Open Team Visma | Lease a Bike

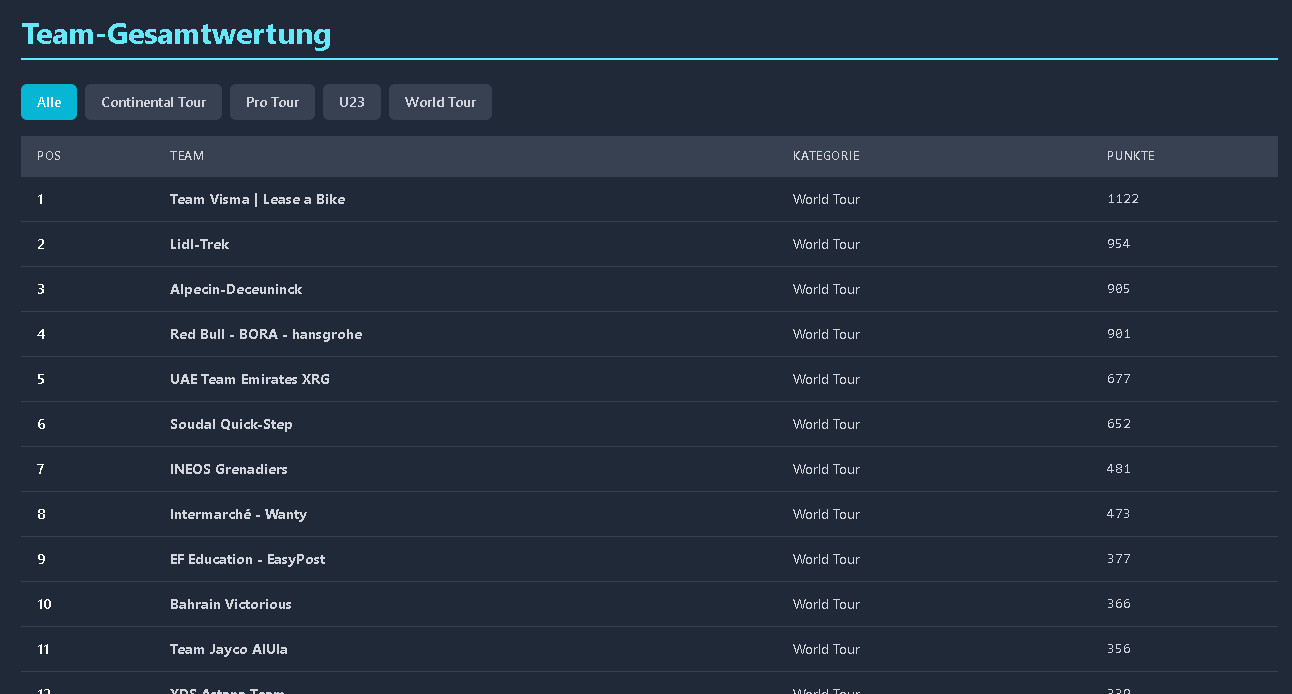point(257,199)
